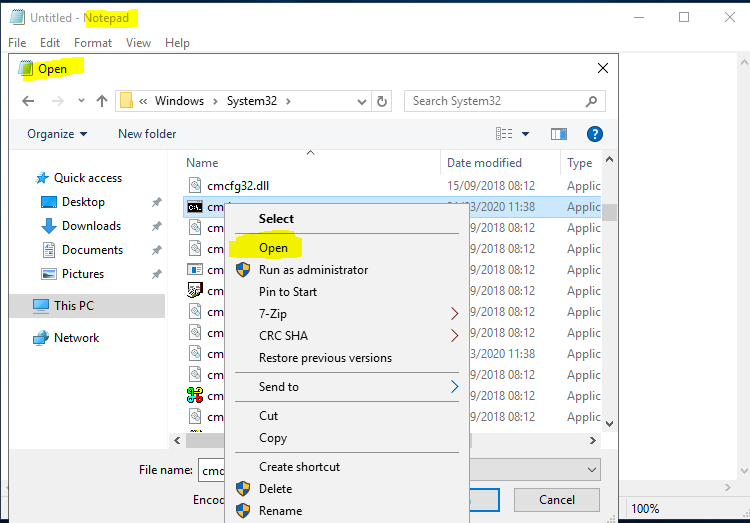Click horizontal scroll right arrow
The width and height of the screenshot is (750, 523).
tap(593, 440)
